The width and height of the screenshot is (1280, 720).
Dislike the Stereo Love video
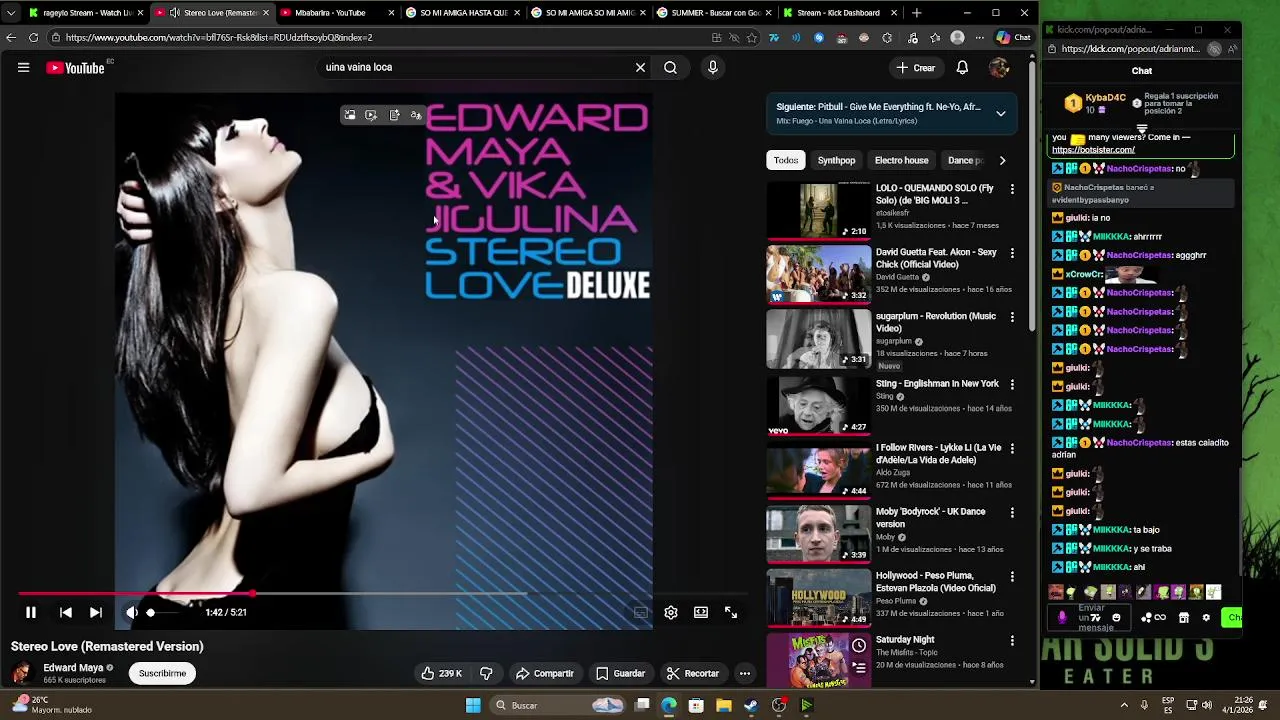pos(486,673)
